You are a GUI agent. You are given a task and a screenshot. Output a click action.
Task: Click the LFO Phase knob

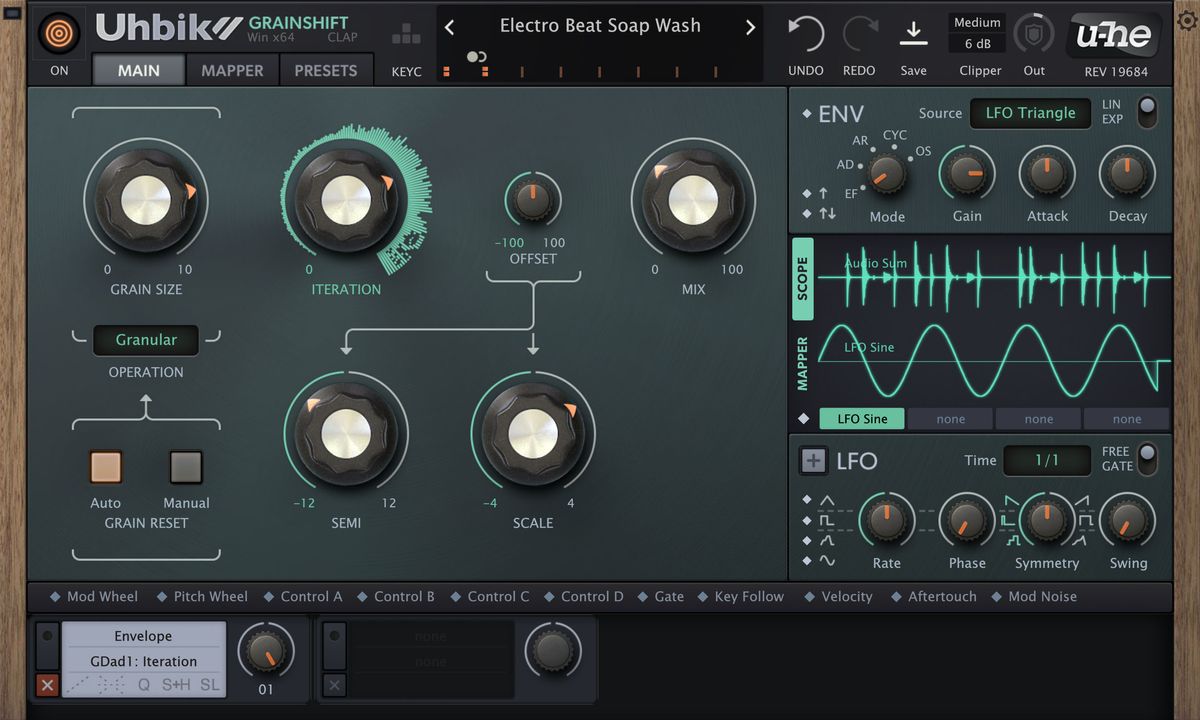[x=967, y=520]
